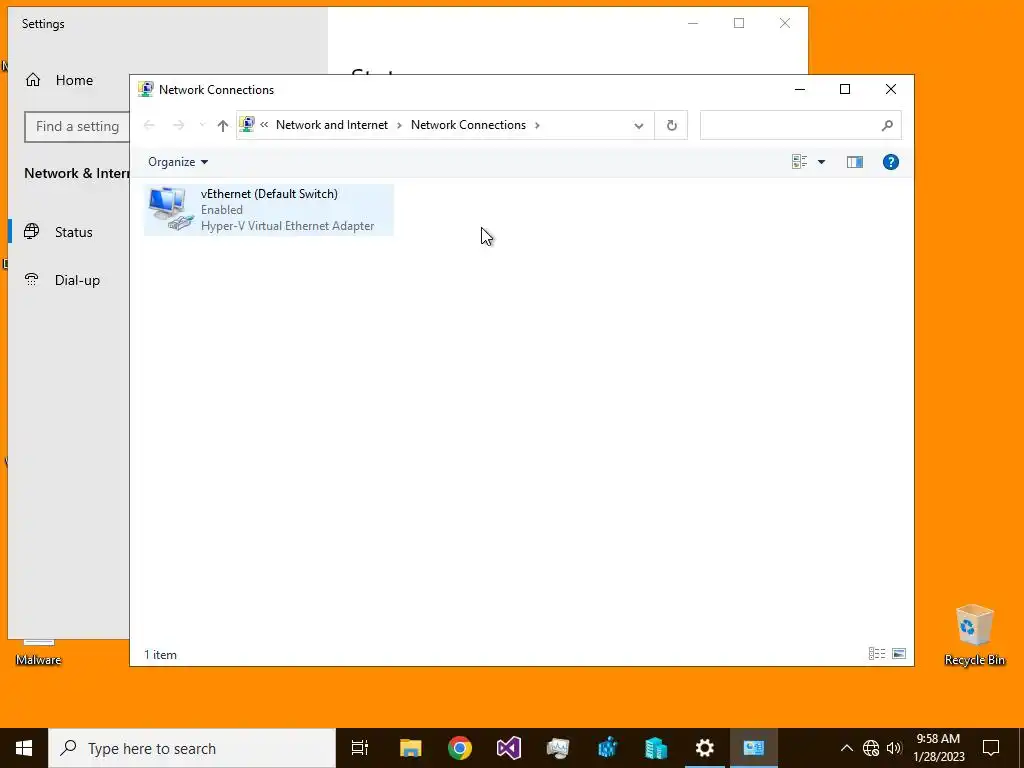Image resolution: width=1024 pixels, height=768 pixels.
Task: Switch to Settings from taskbar gear
Action: point(705,748)
